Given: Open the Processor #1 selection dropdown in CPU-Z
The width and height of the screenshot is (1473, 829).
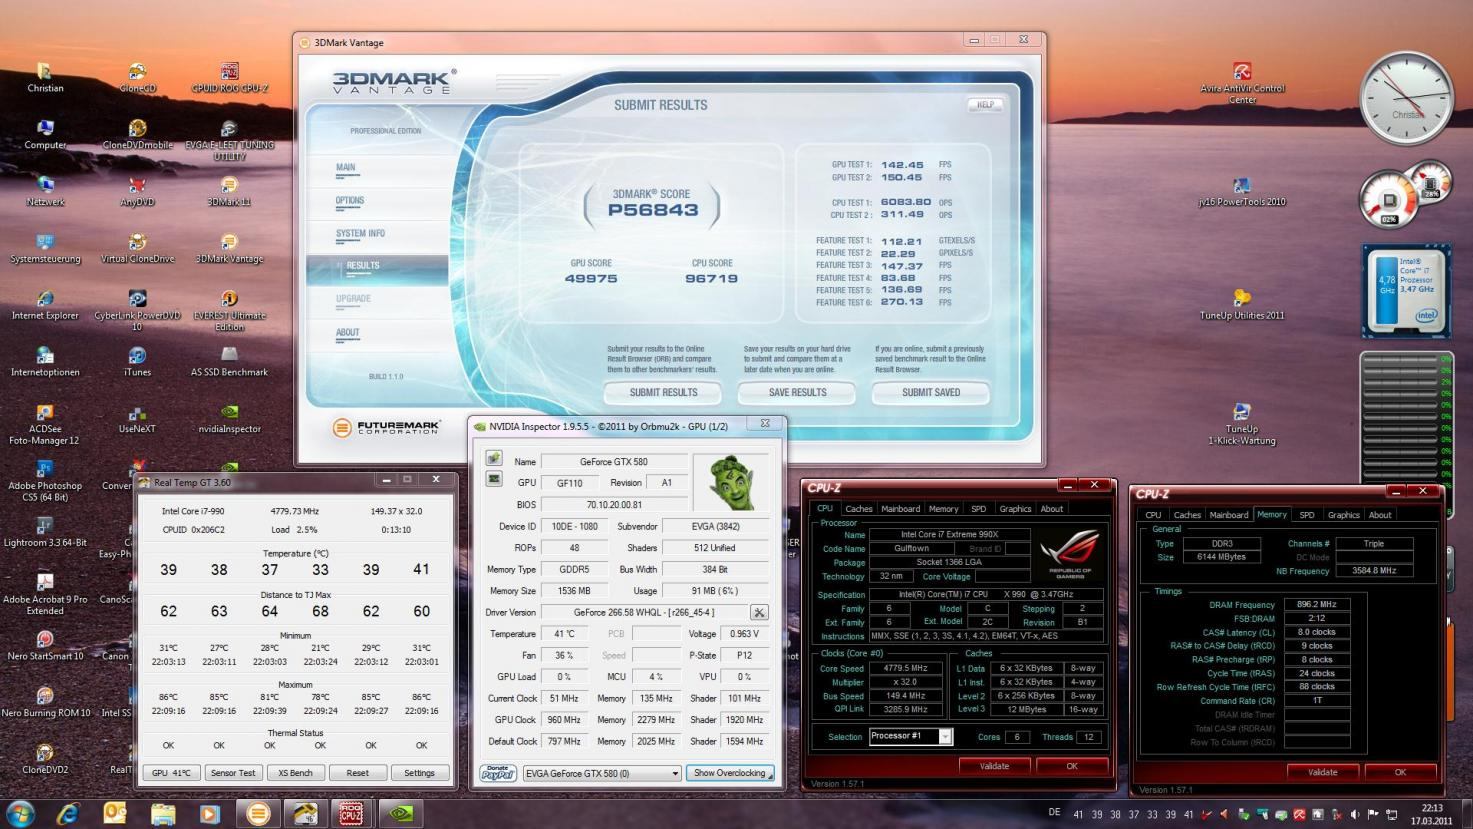Looking at the screenshot, I should coord(910,736).
